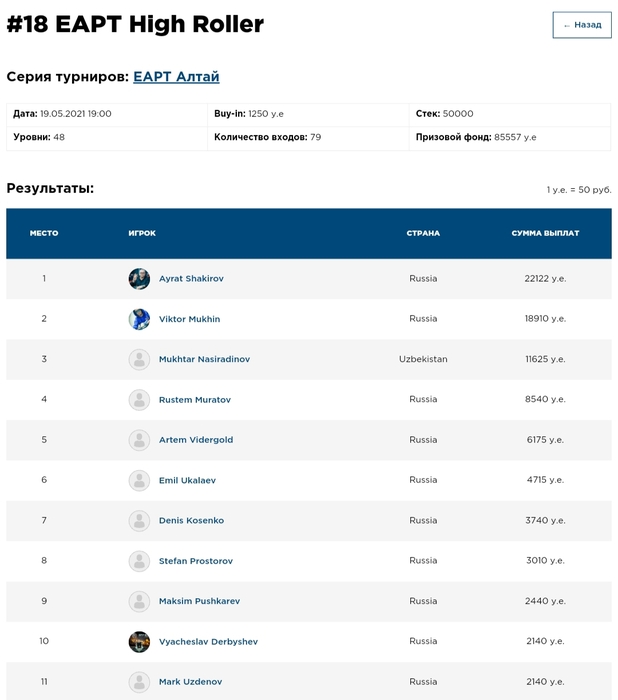Click Denis Kosenko's placeholder avatar

pyautogui.click(x=139, y=520)
